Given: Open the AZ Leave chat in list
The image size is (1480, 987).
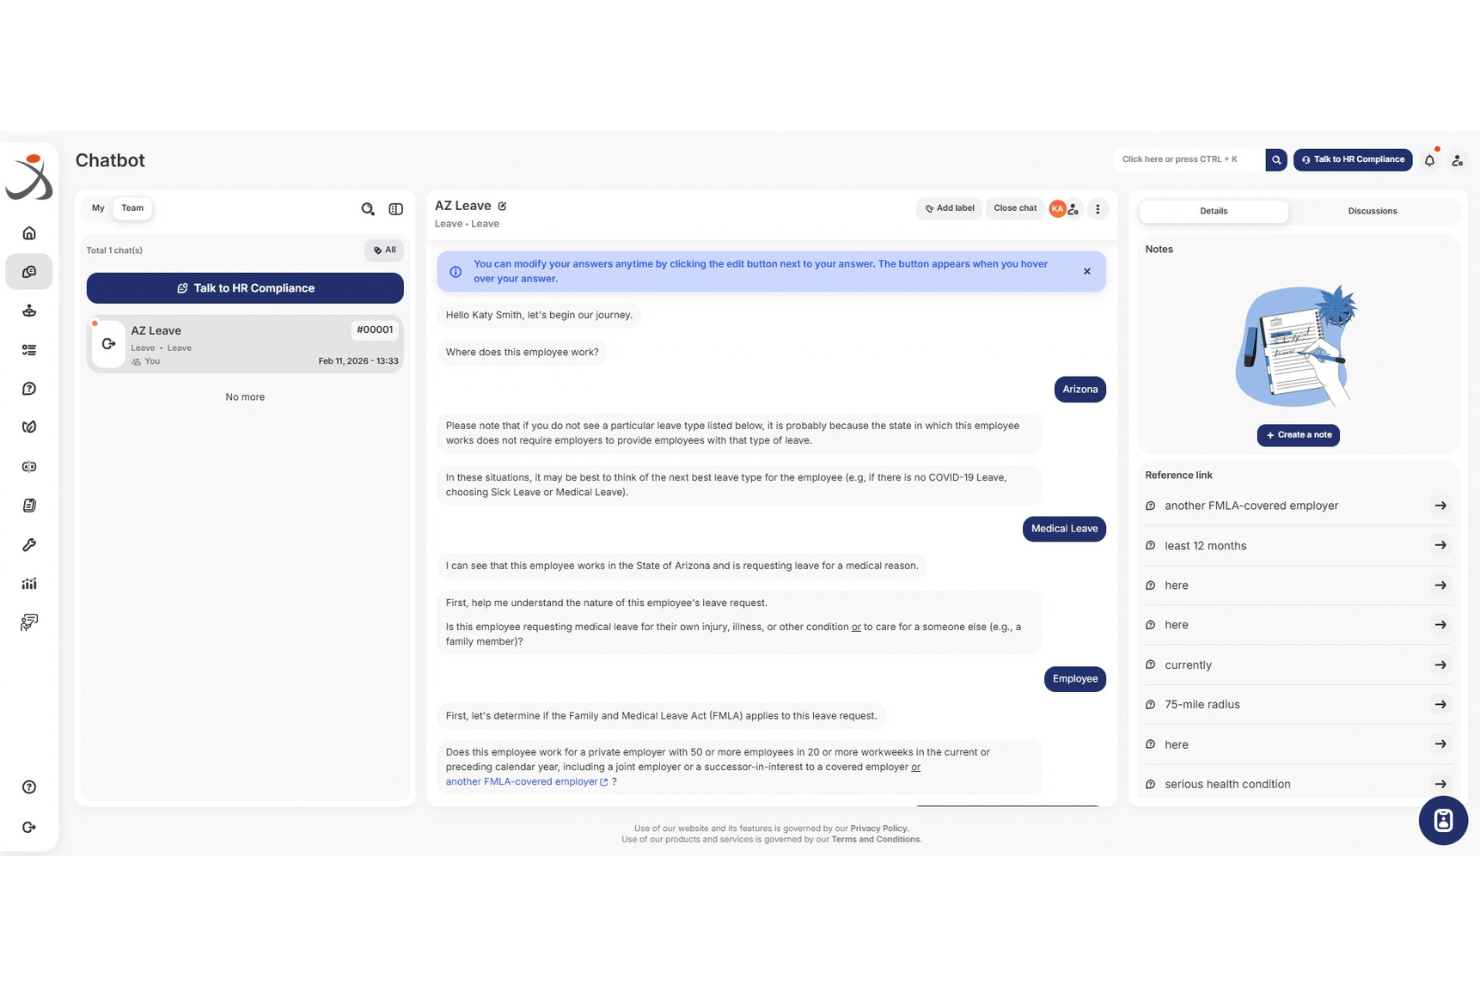Looking at the screenshot, I should (x=245, y=344).
